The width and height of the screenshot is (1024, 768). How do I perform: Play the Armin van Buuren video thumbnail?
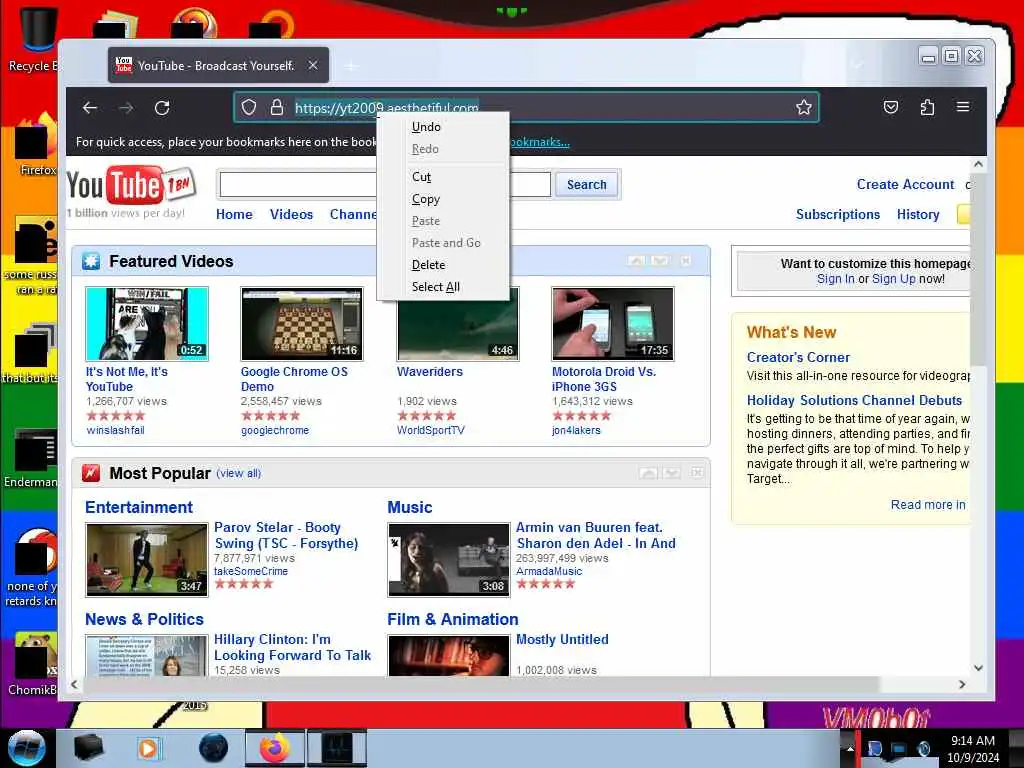click(x=449, y=560)
